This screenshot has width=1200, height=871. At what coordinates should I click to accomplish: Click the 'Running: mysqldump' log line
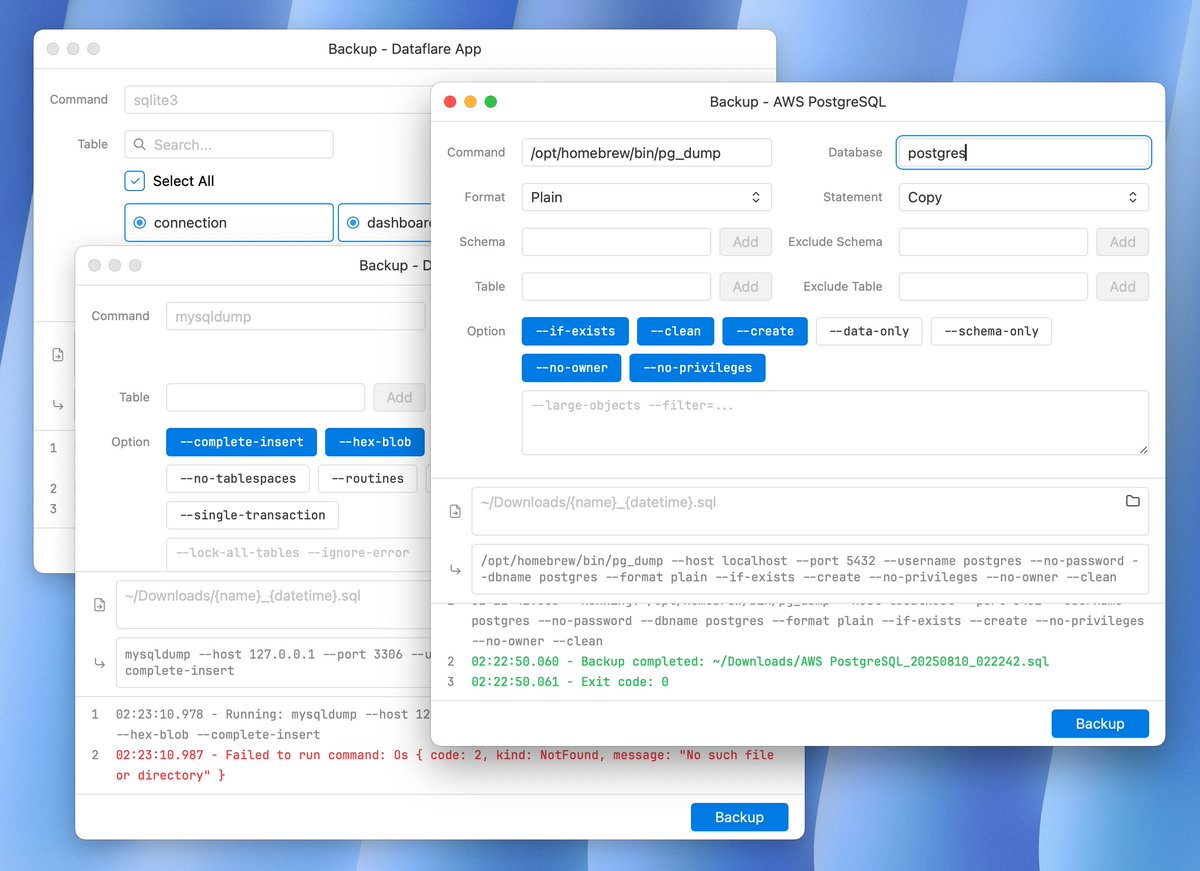click(x=272, y=724)
